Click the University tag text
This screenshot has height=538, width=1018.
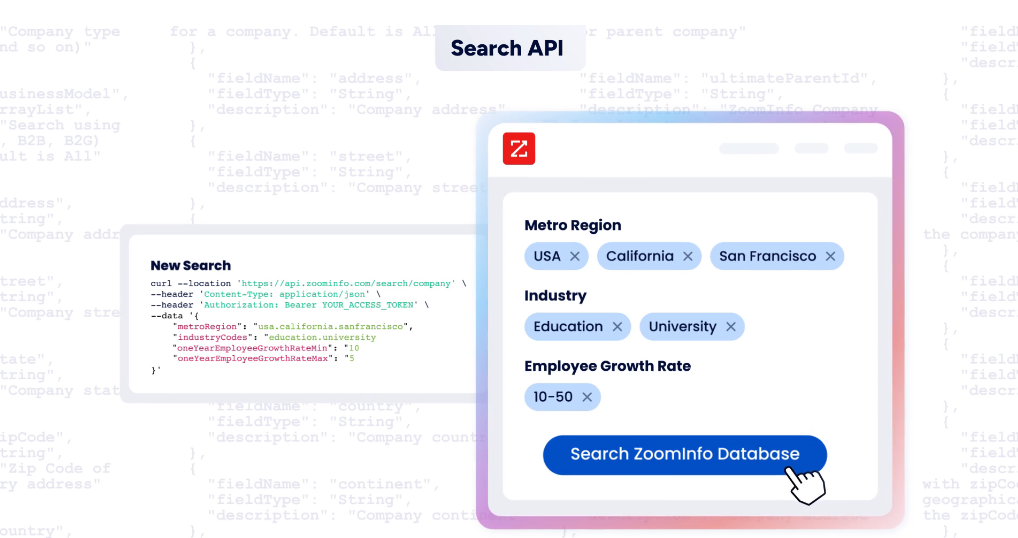682,326
